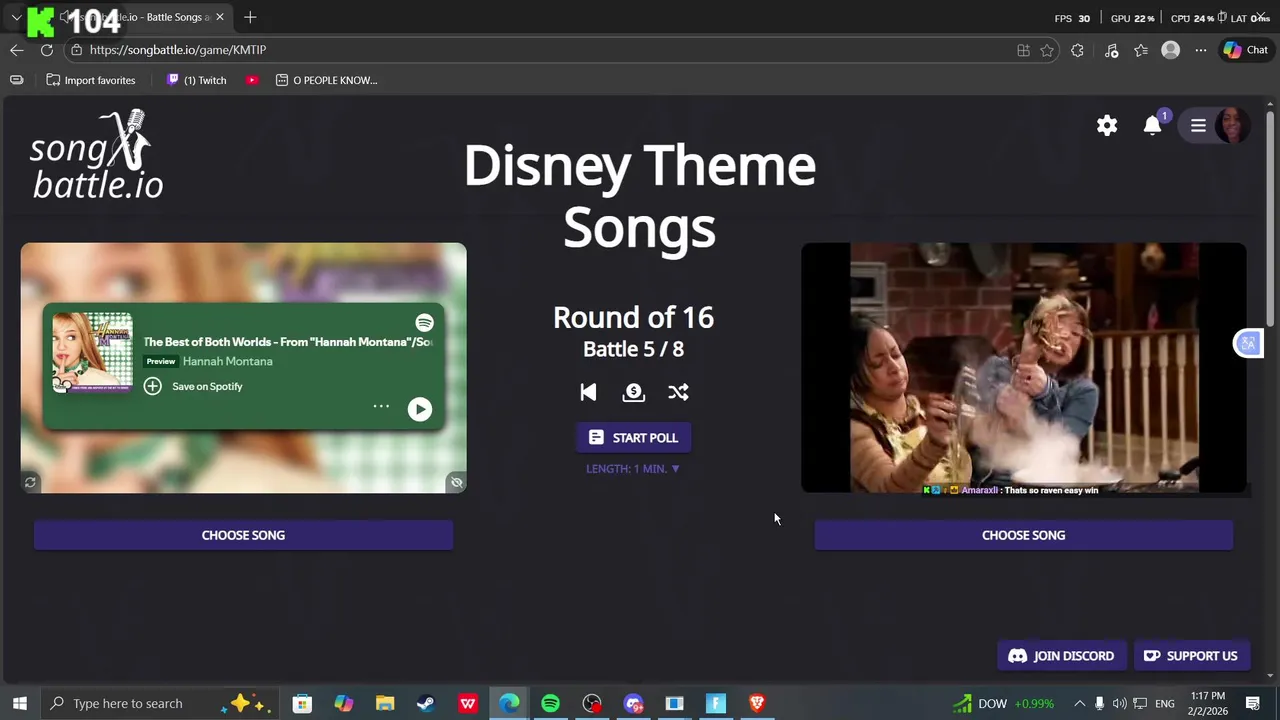1280x720 pixels.
Task: Open Steam from the taskbar
Action: pyautogui.click(x=426, y=703)
